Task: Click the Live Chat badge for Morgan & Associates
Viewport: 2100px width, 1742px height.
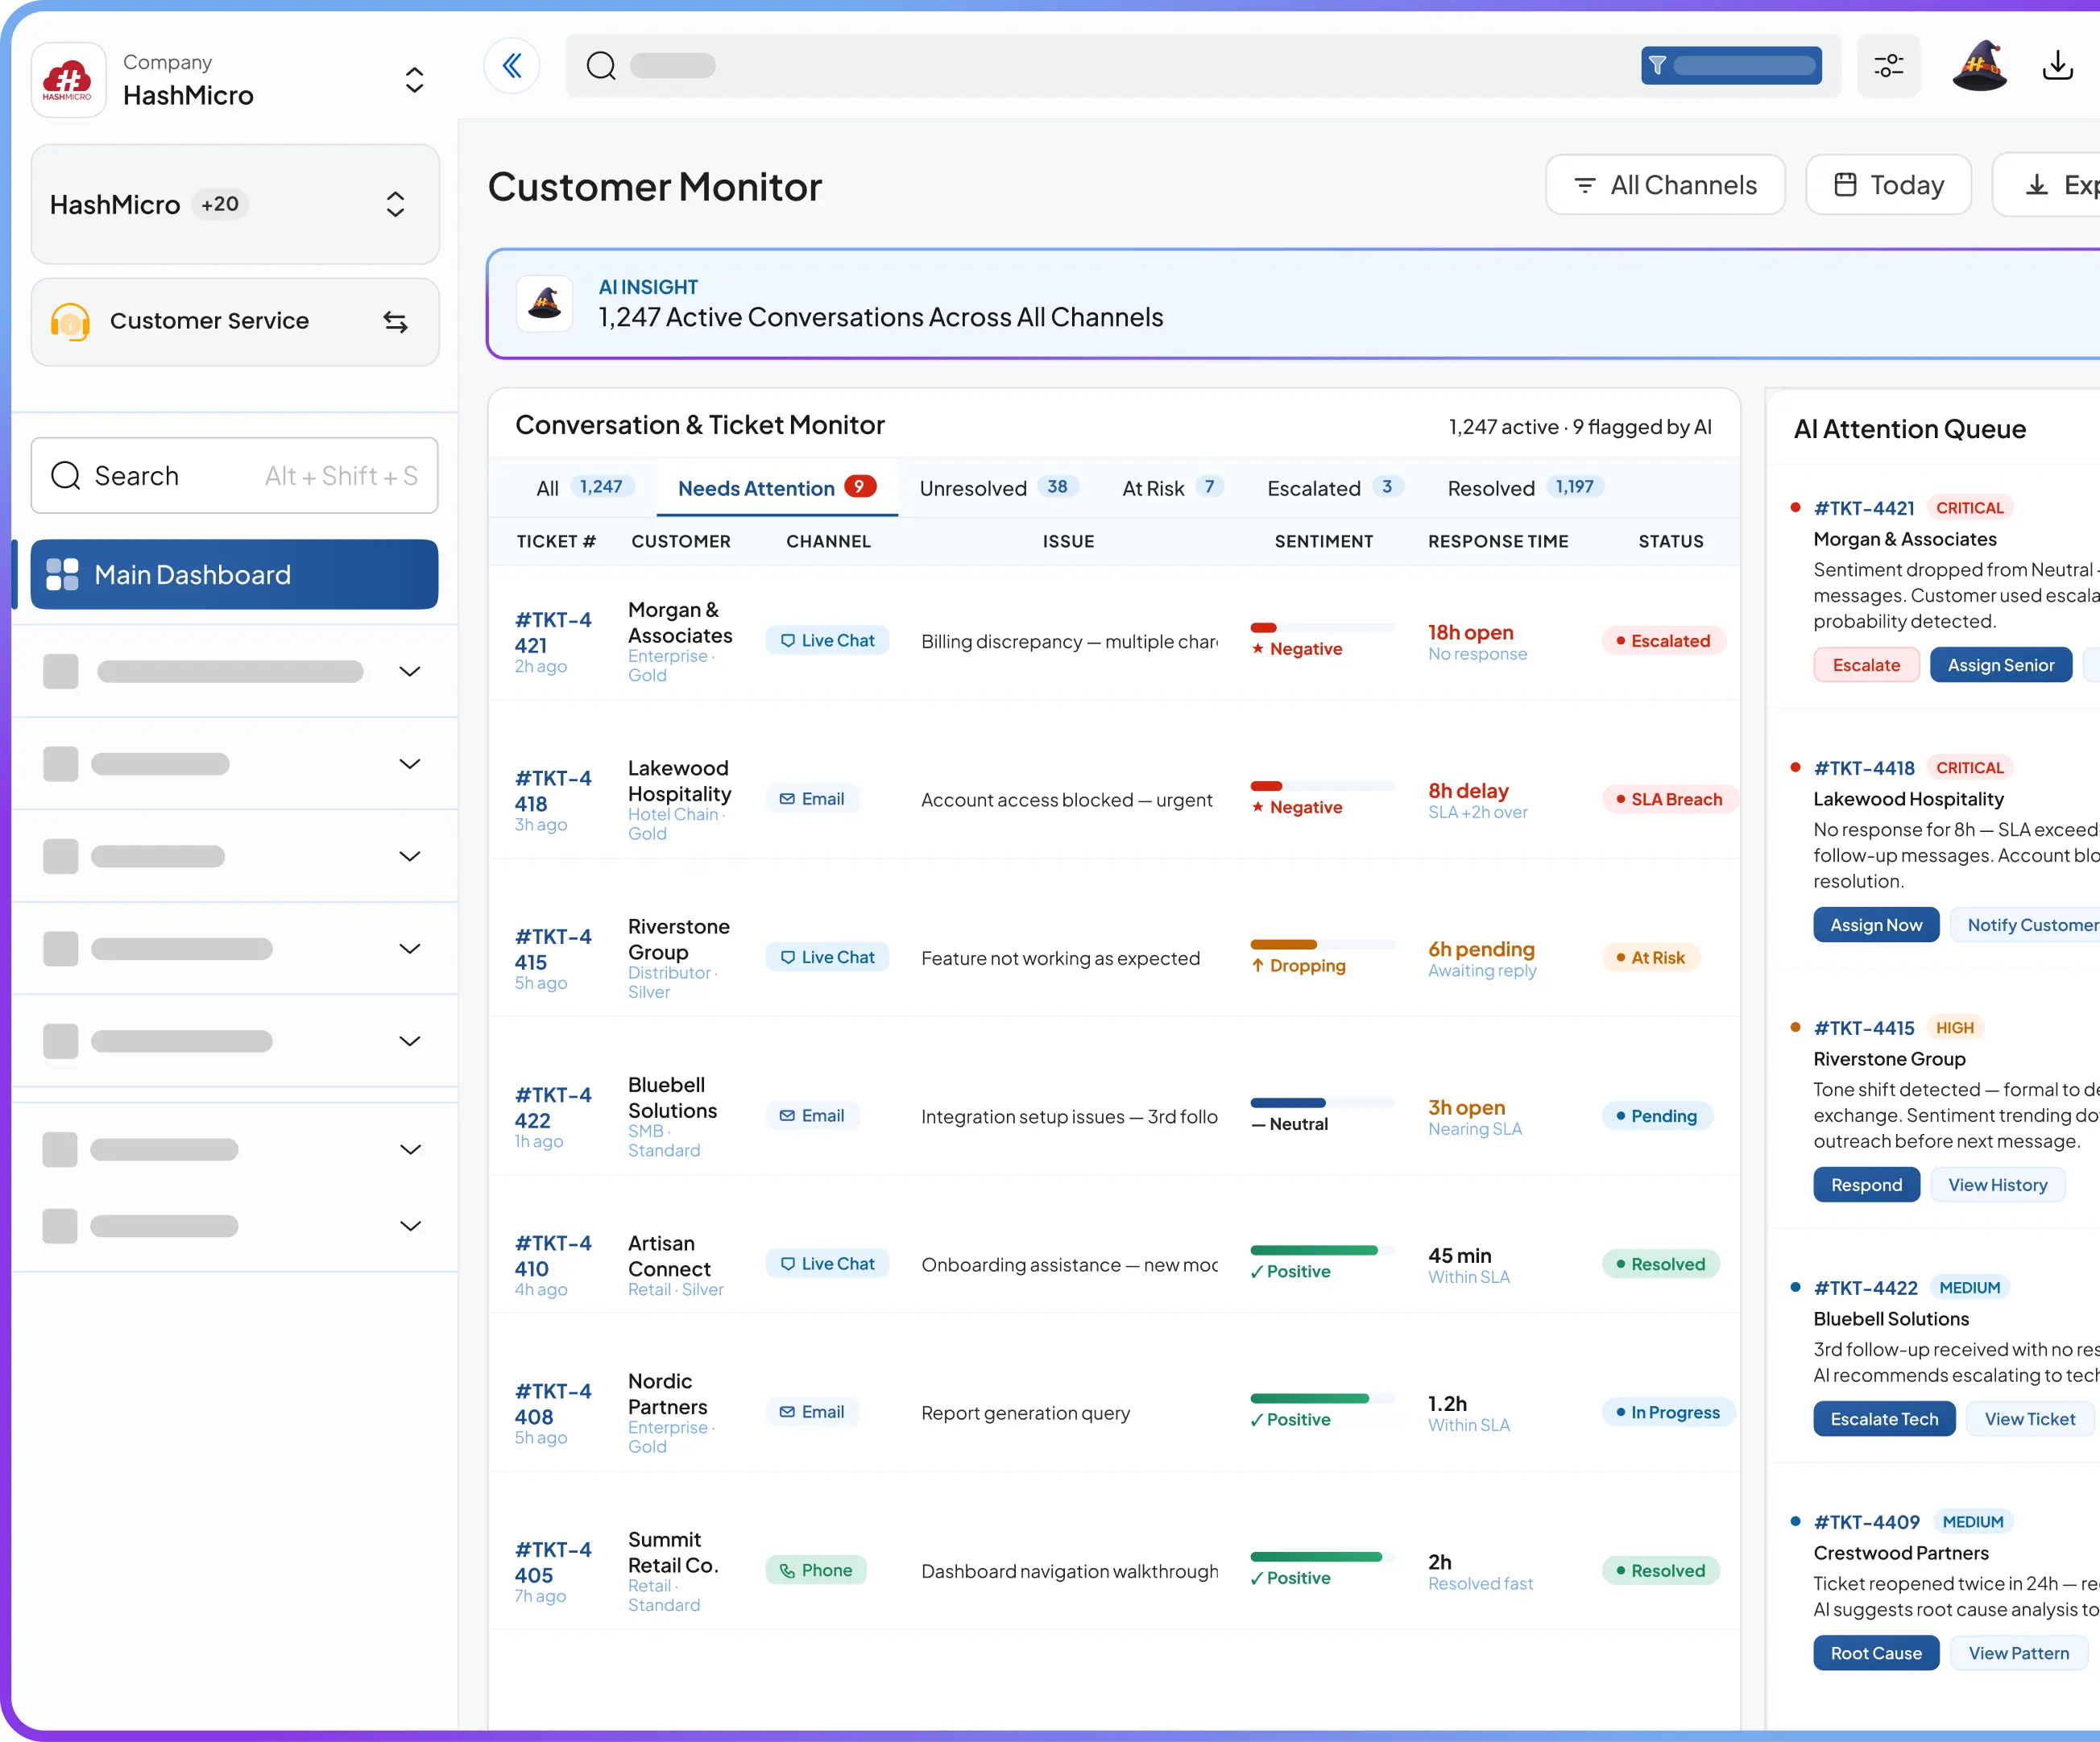Action: pos(827,641)
